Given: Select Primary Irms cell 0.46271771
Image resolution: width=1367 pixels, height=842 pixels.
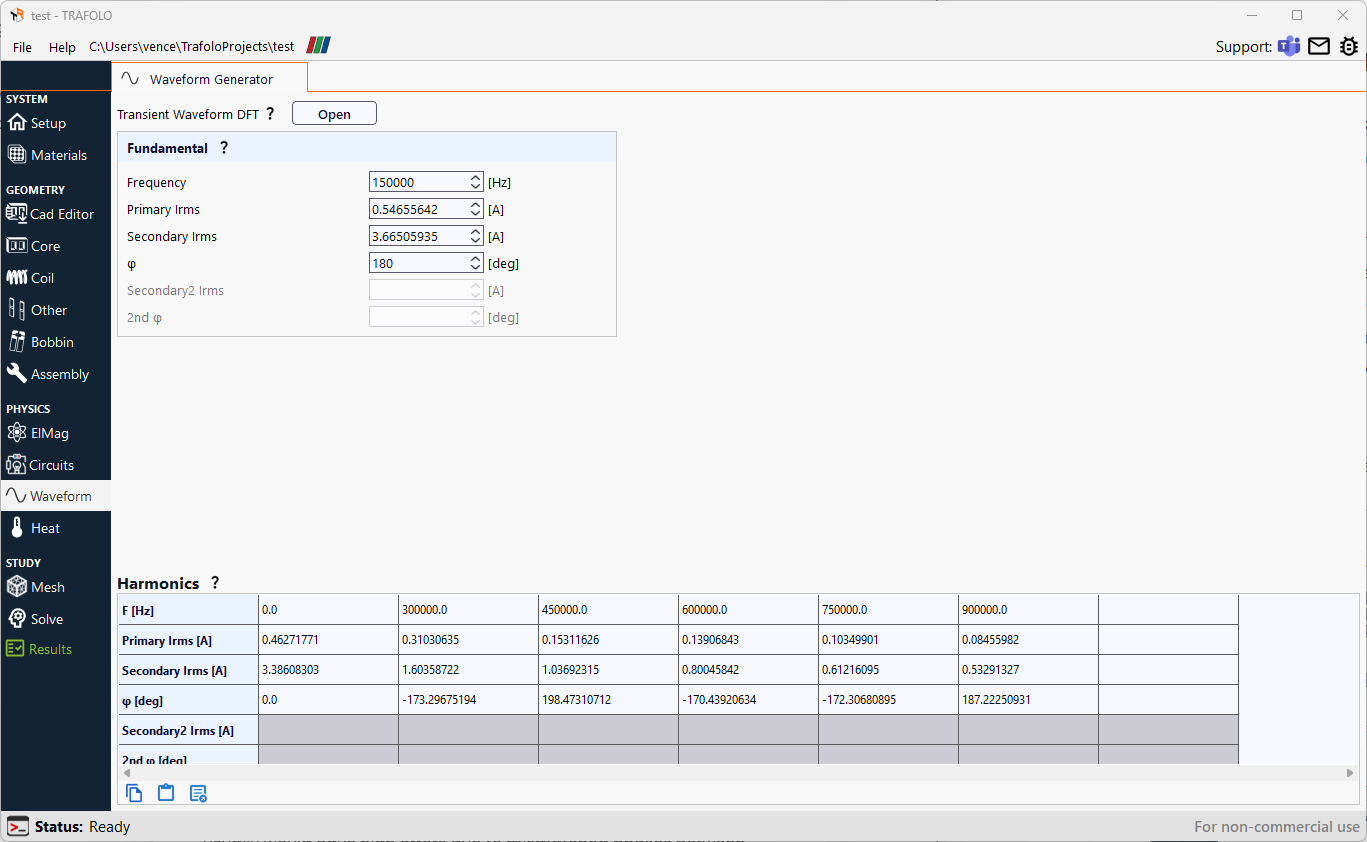Looking at the screenshot, I should (x=328, y=640).
